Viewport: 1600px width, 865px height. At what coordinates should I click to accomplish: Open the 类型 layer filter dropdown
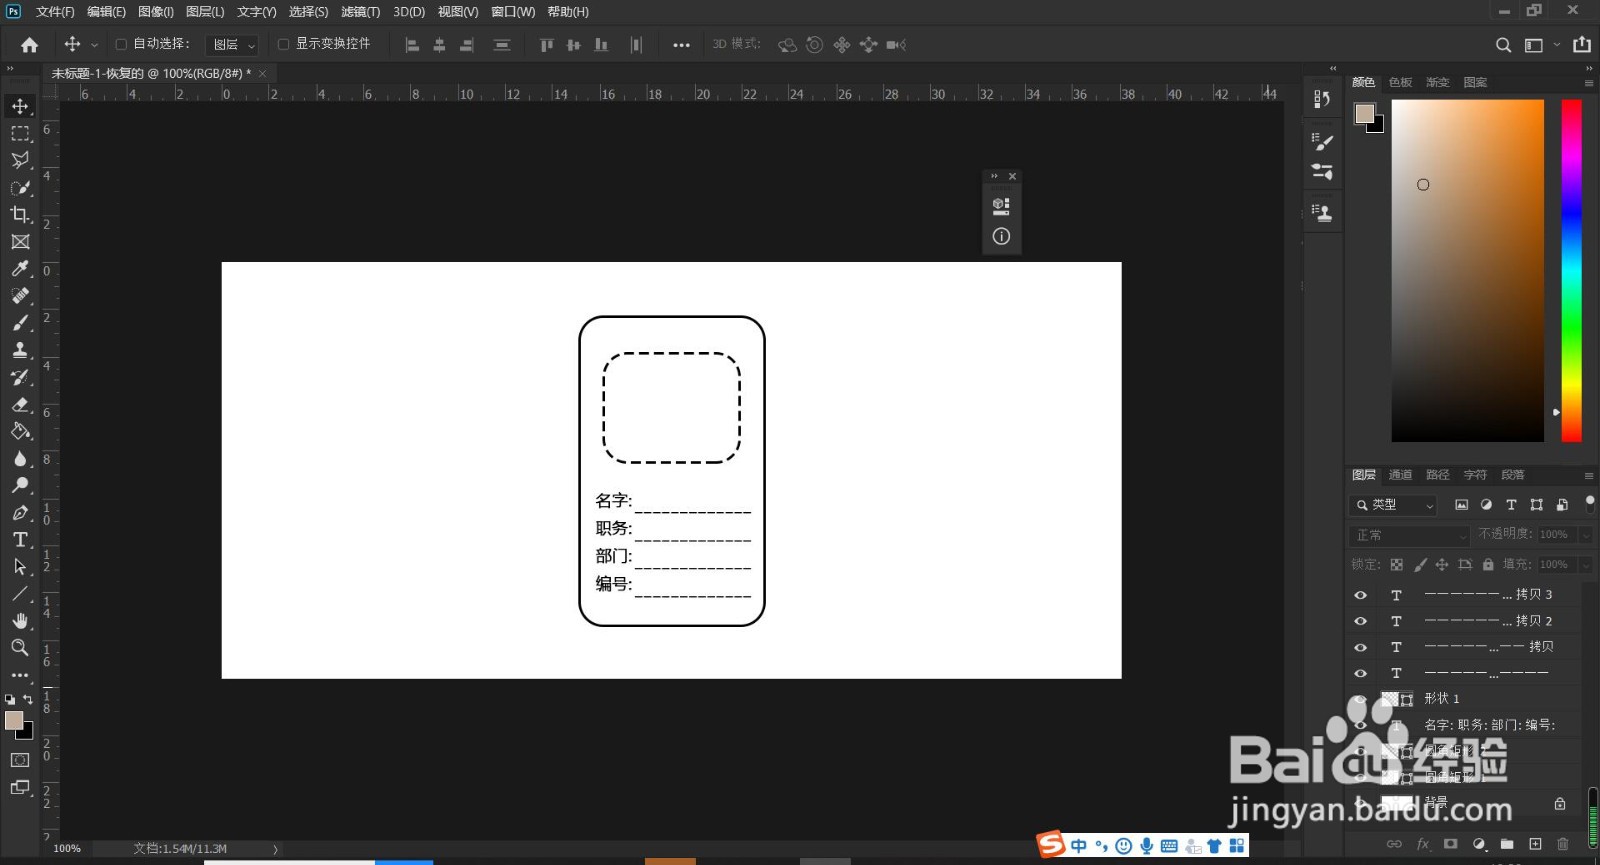tap(1394, 505)
